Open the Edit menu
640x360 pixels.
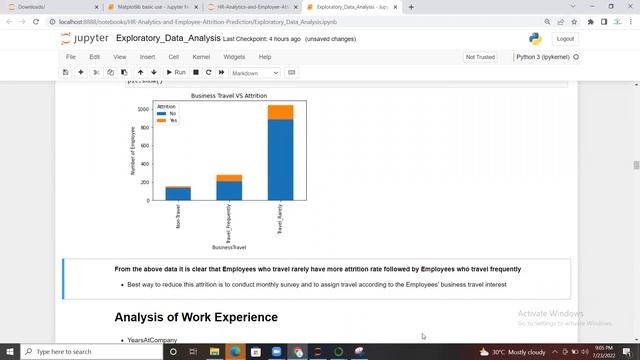[94, 57]
